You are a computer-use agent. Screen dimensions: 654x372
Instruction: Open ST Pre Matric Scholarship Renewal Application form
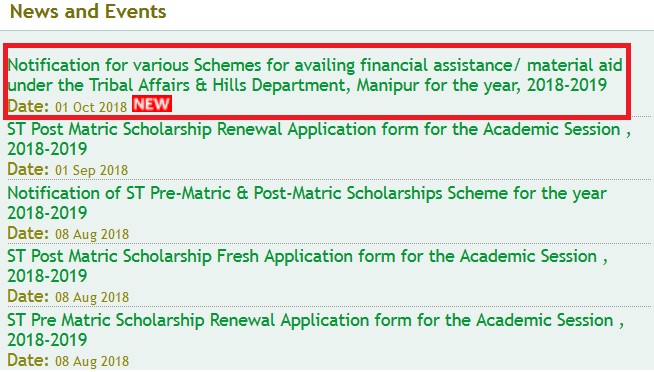tap(316, 330)
